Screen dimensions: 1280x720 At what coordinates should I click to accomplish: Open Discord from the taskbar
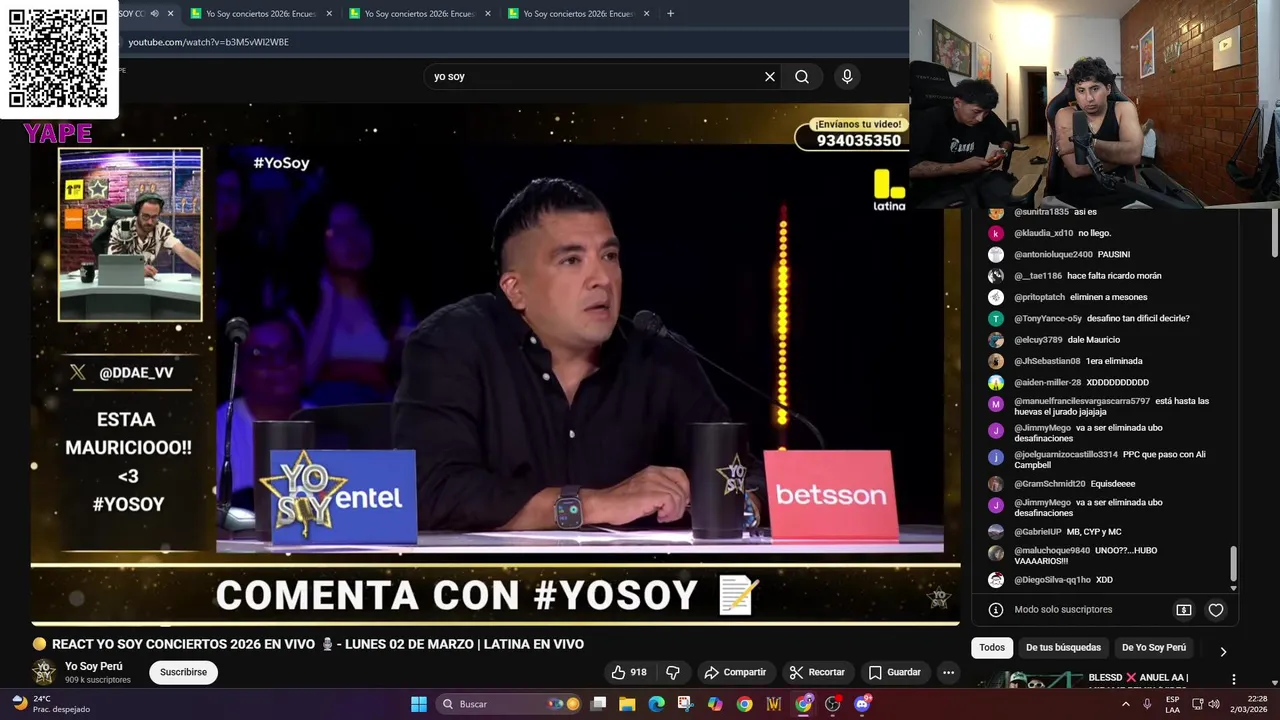[863, 704]
